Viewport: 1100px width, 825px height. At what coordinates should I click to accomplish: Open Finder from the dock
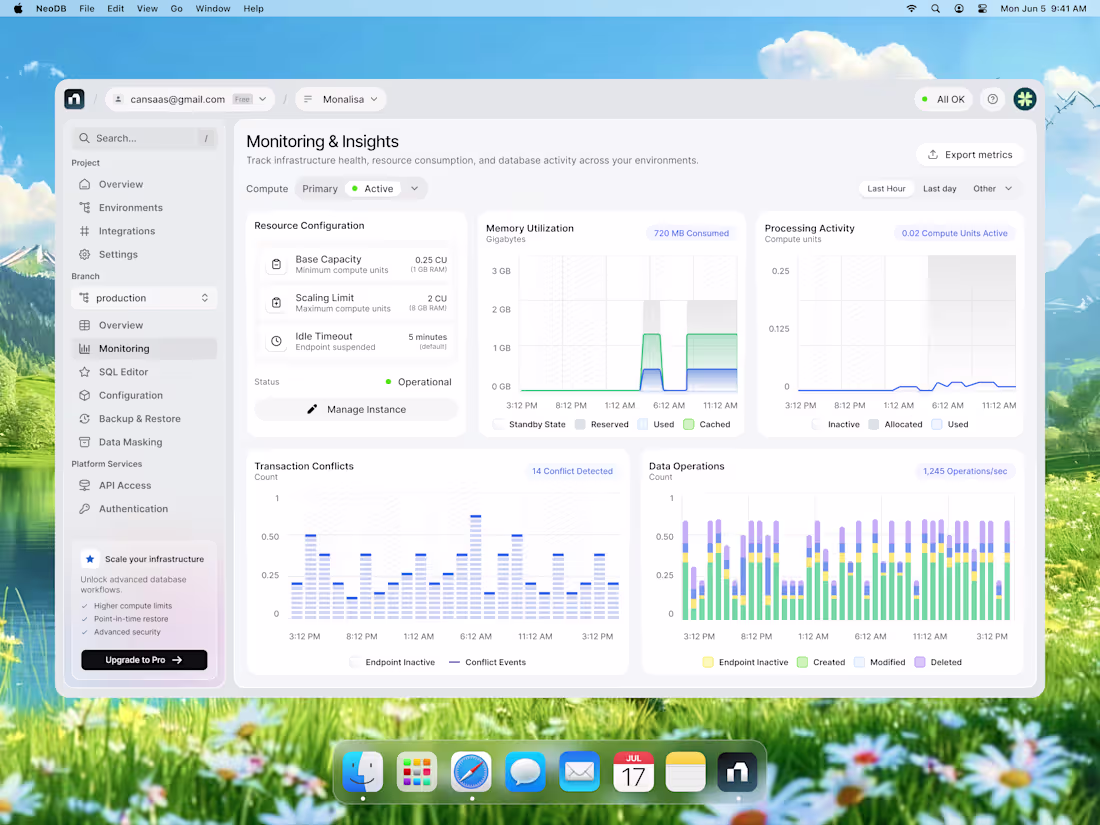click(x=363, y=772)
